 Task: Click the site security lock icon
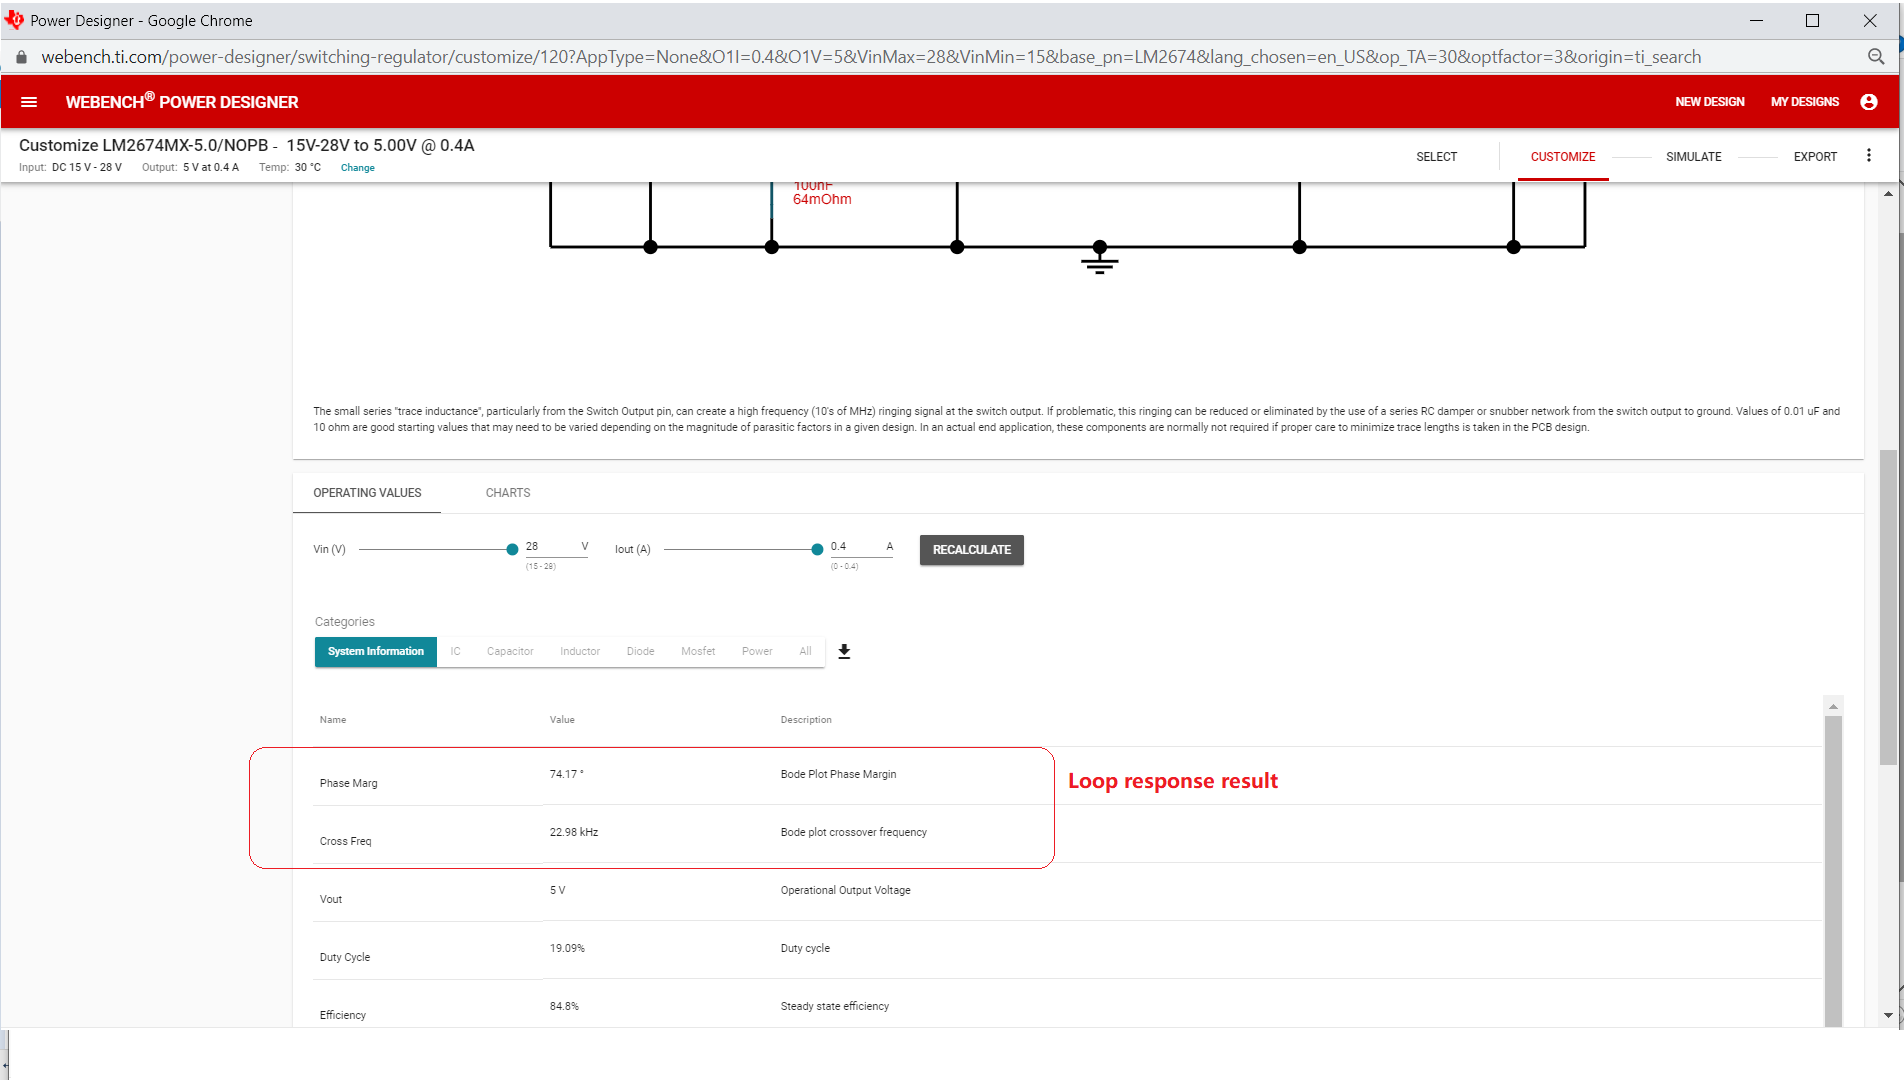tap(21, 57)
